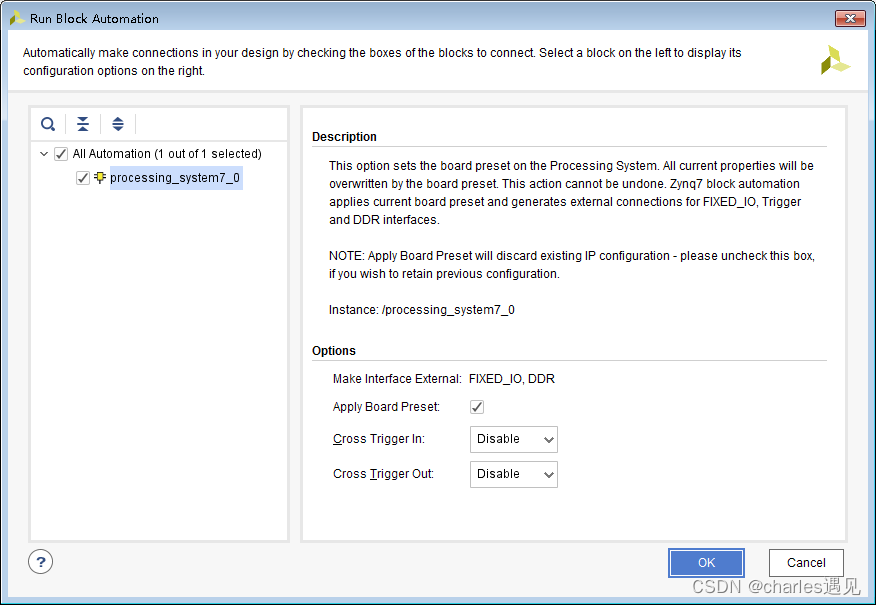The height and width of the screenshot is (605, 876).
Task: Open help via the question mark icon
Action: tap(40, 561)
